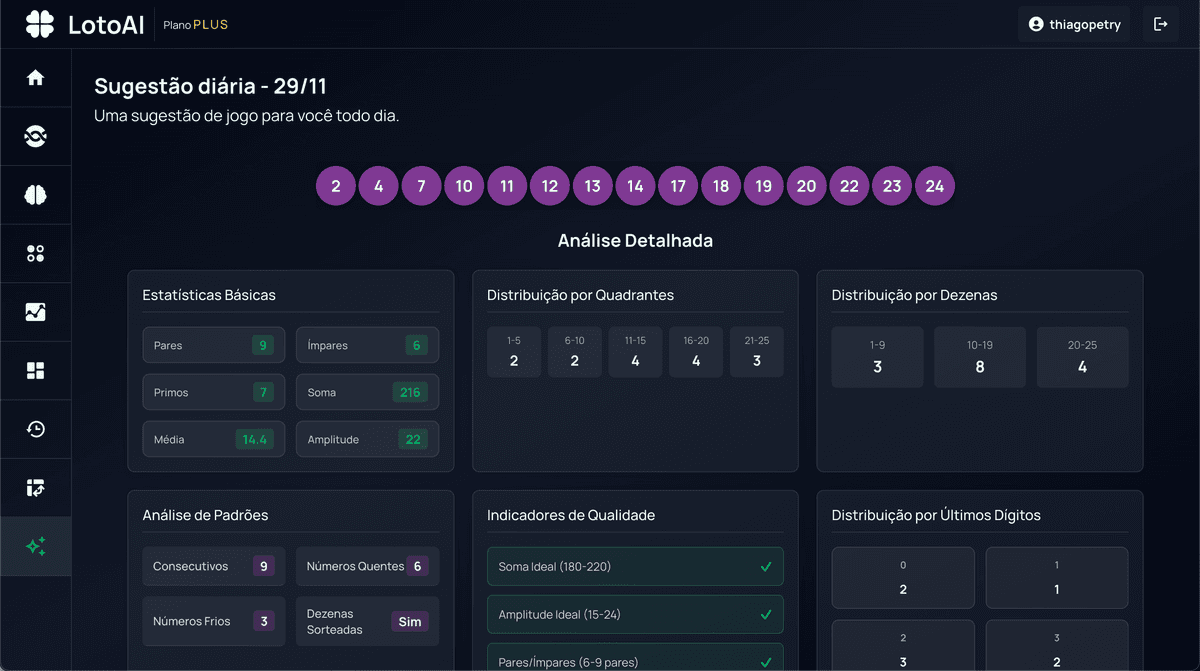Click the 10-19 dezenas distribution tile
The height and width of the screenshot is (671, 1200).
coord(980,357)
